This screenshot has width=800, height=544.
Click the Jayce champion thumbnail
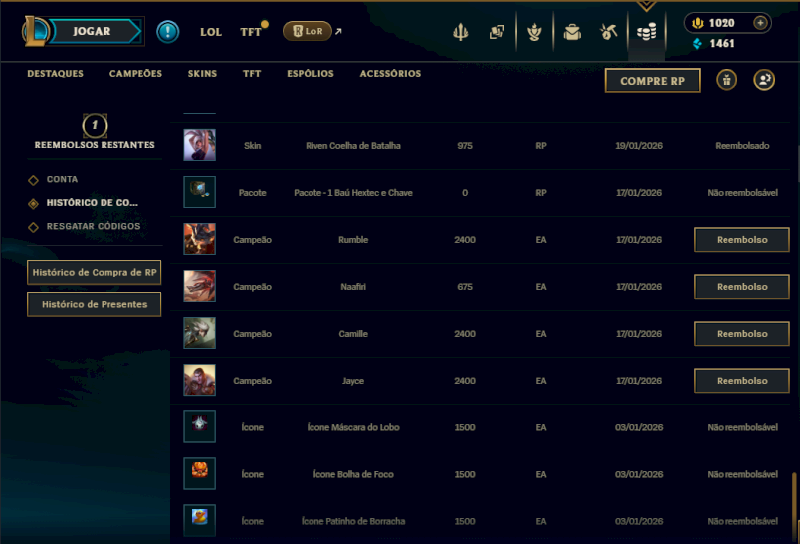(199, 380)
